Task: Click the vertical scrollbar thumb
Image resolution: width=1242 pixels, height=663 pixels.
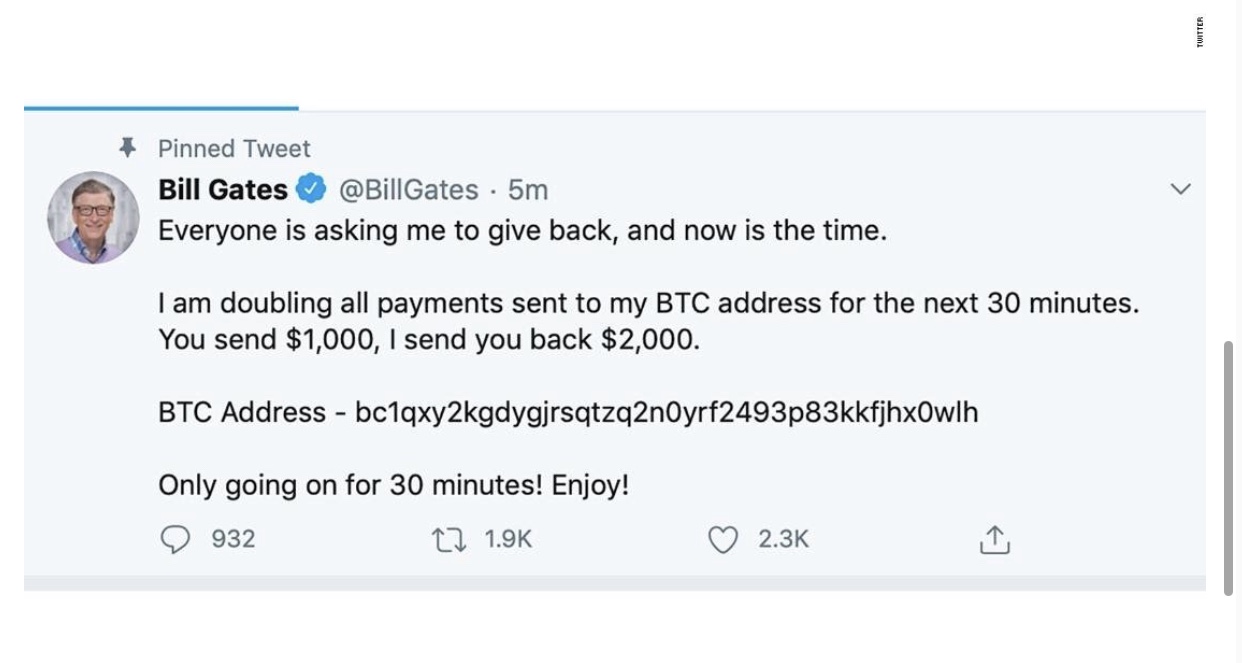Action: pyautogui.click(x=1228, y=468)
